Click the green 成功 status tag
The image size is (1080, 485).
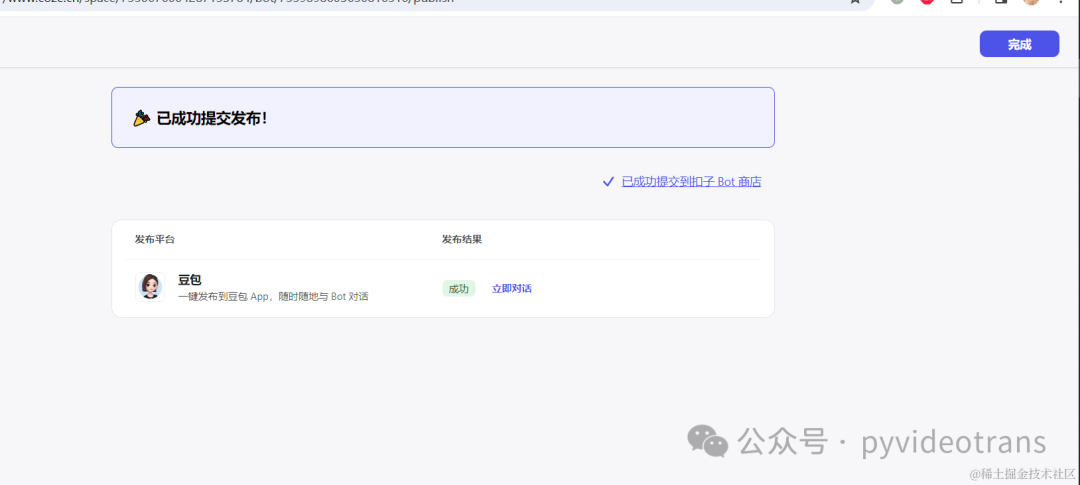pyautogui.click(x=458, y=289)
